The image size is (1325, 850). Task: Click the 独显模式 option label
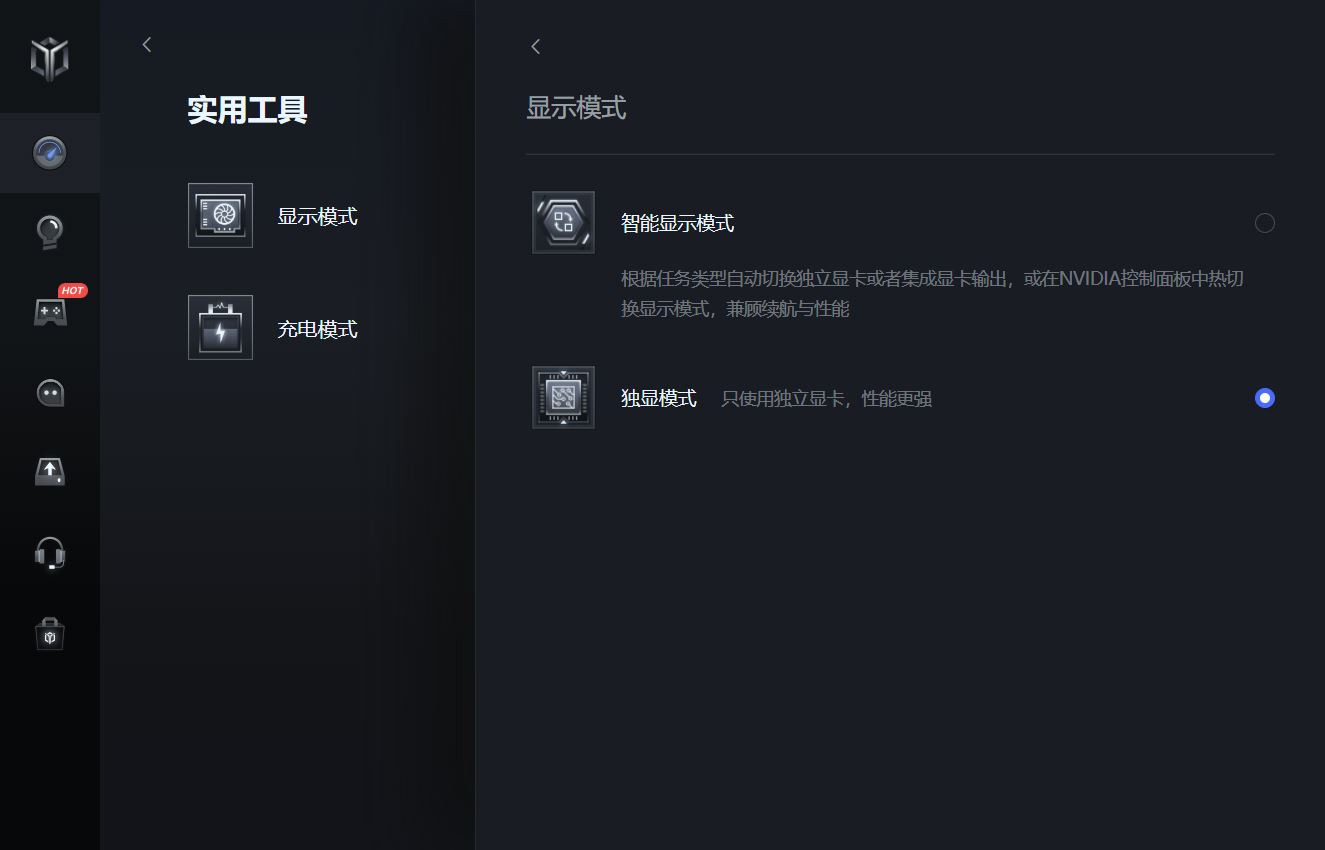click(x=658, y=398)
